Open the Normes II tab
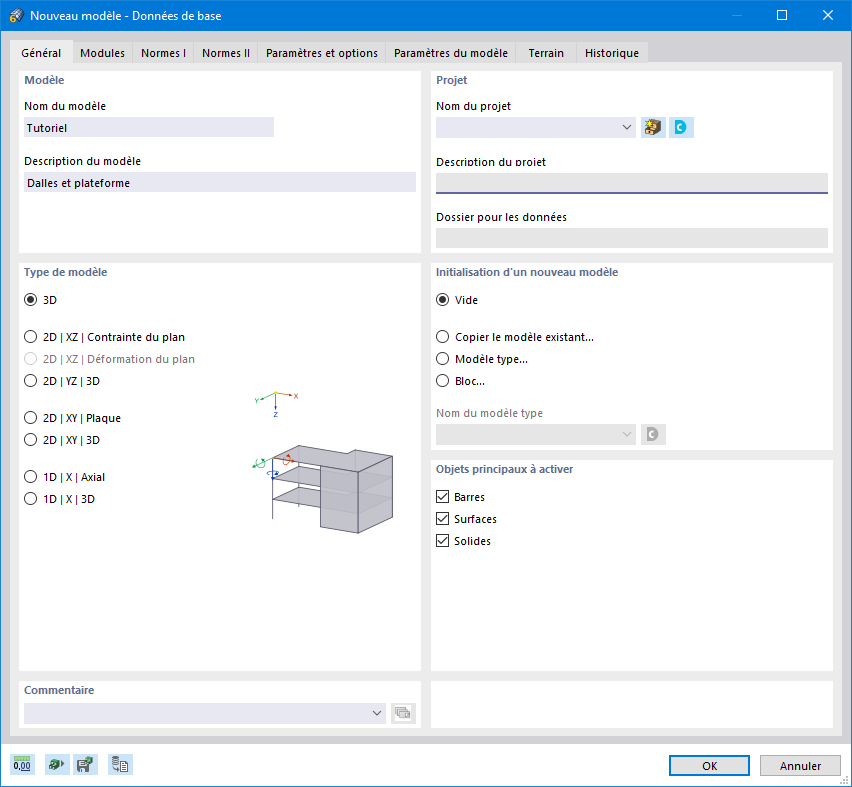This screenshot has width=852, height=787. click(225, 53)
